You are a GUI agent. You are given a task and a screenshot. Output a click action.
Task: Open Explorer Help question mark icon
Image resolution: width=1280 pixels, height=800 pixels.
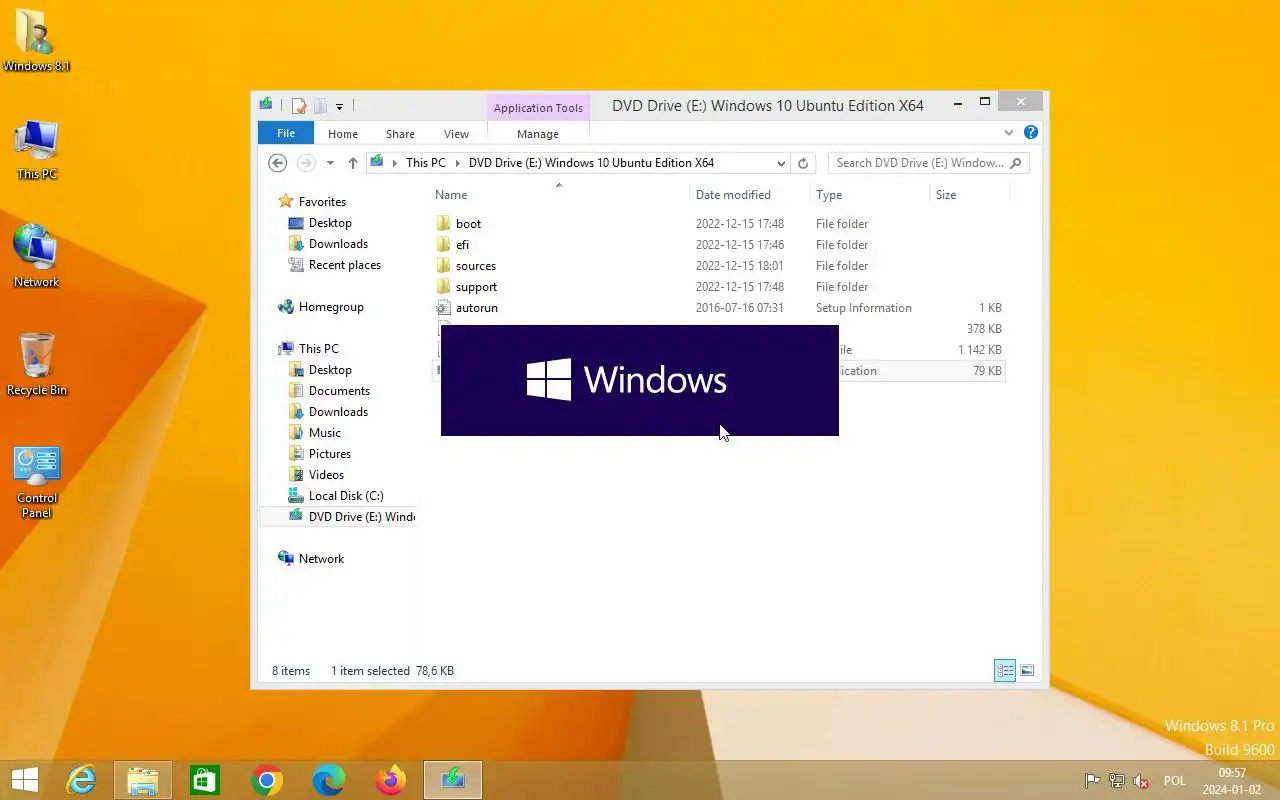(1031, 132)
